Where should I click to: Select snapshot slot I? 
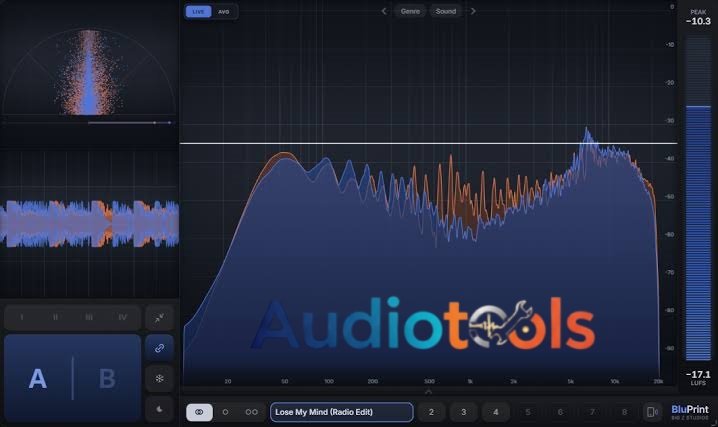[22, 317]
